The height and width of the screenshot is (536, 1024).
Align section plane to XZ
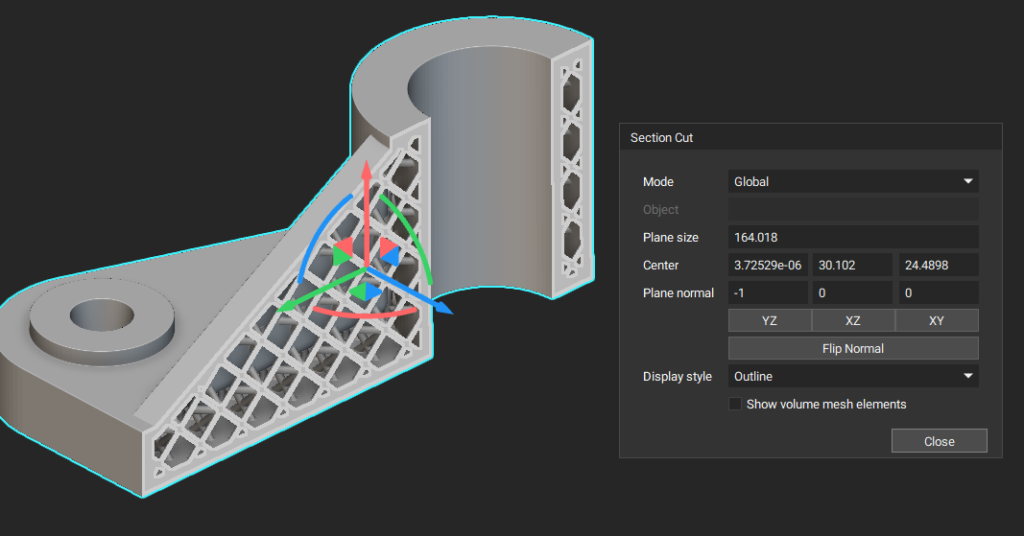click(x=853, y=321)
